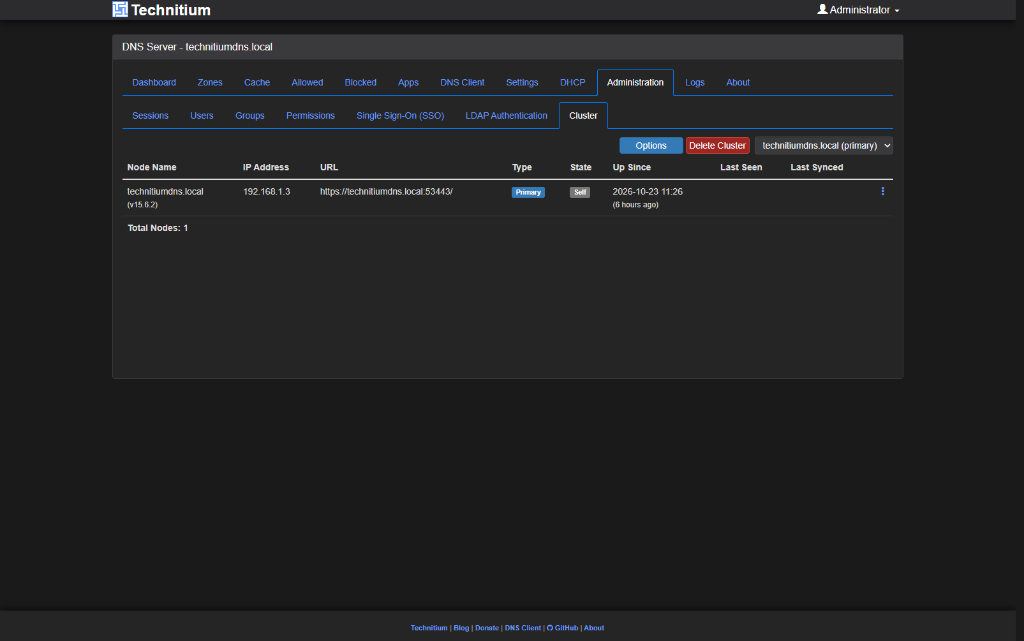Screen dimensions: 1024x641
Task: Click the IP Address column header
Action: coord(266,167)
